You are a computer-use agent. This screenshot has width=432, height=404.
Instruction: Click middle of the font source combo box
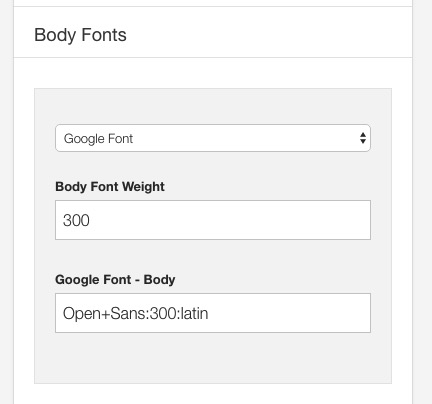click(x=213, y=138)
